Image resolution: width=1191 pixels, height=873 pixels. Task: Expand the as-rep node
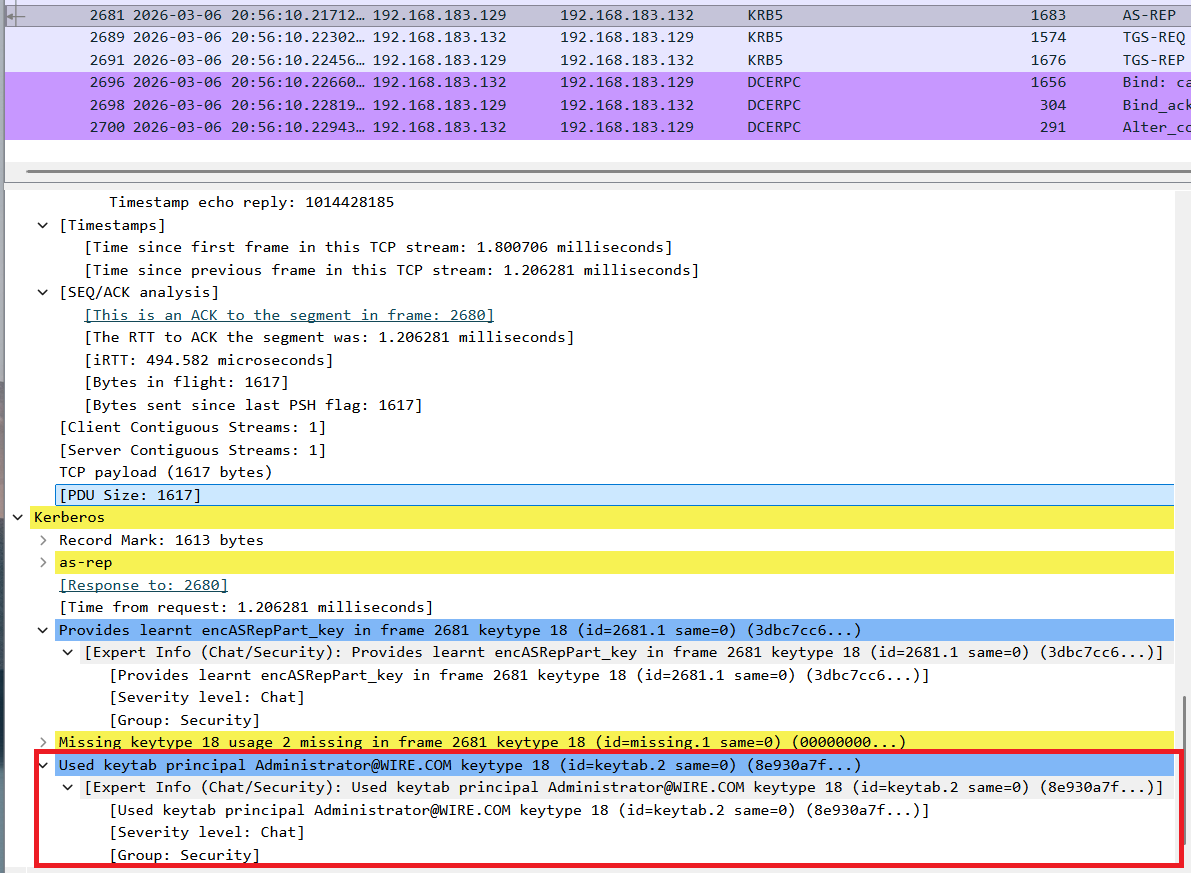43,563
